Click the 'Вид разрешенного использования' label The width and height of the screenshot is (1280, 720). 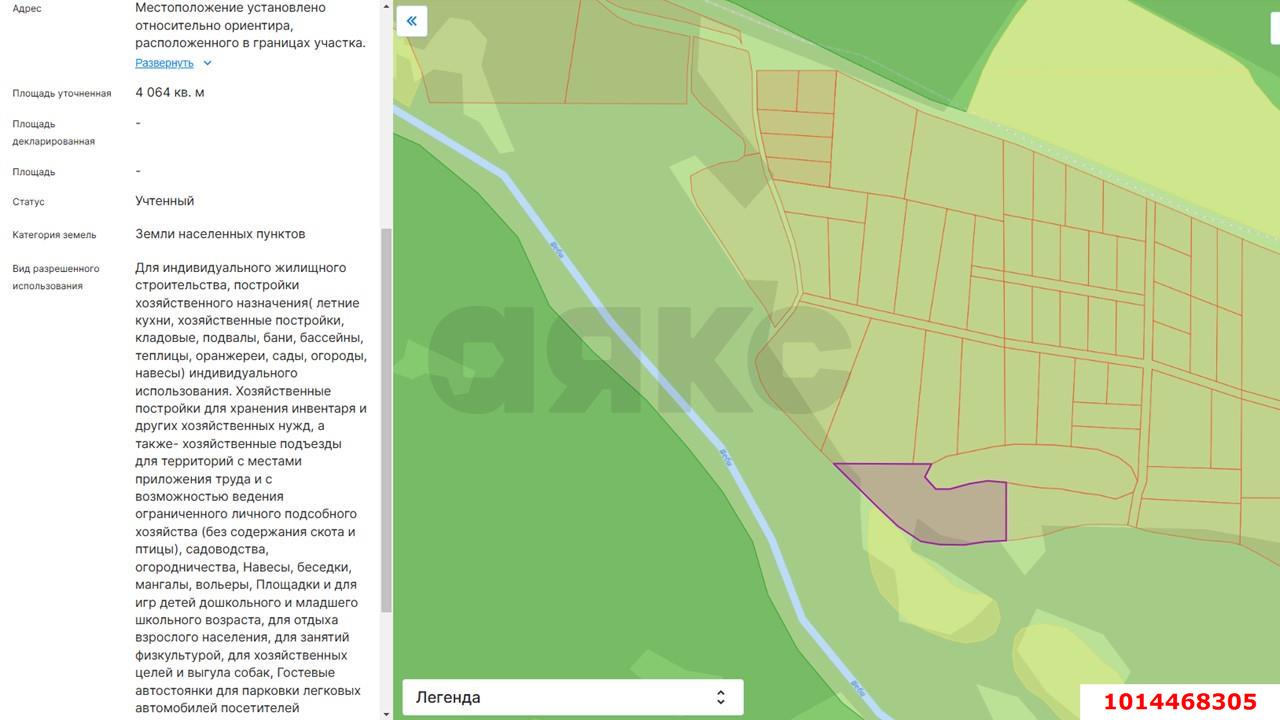pyautogui.click(x=56, y=277)
